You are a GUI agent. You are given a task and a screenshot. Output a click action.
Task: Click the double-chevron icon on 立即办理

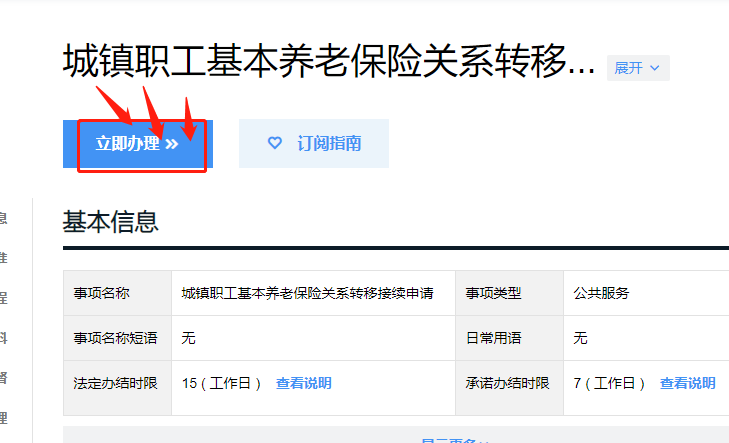172,144
